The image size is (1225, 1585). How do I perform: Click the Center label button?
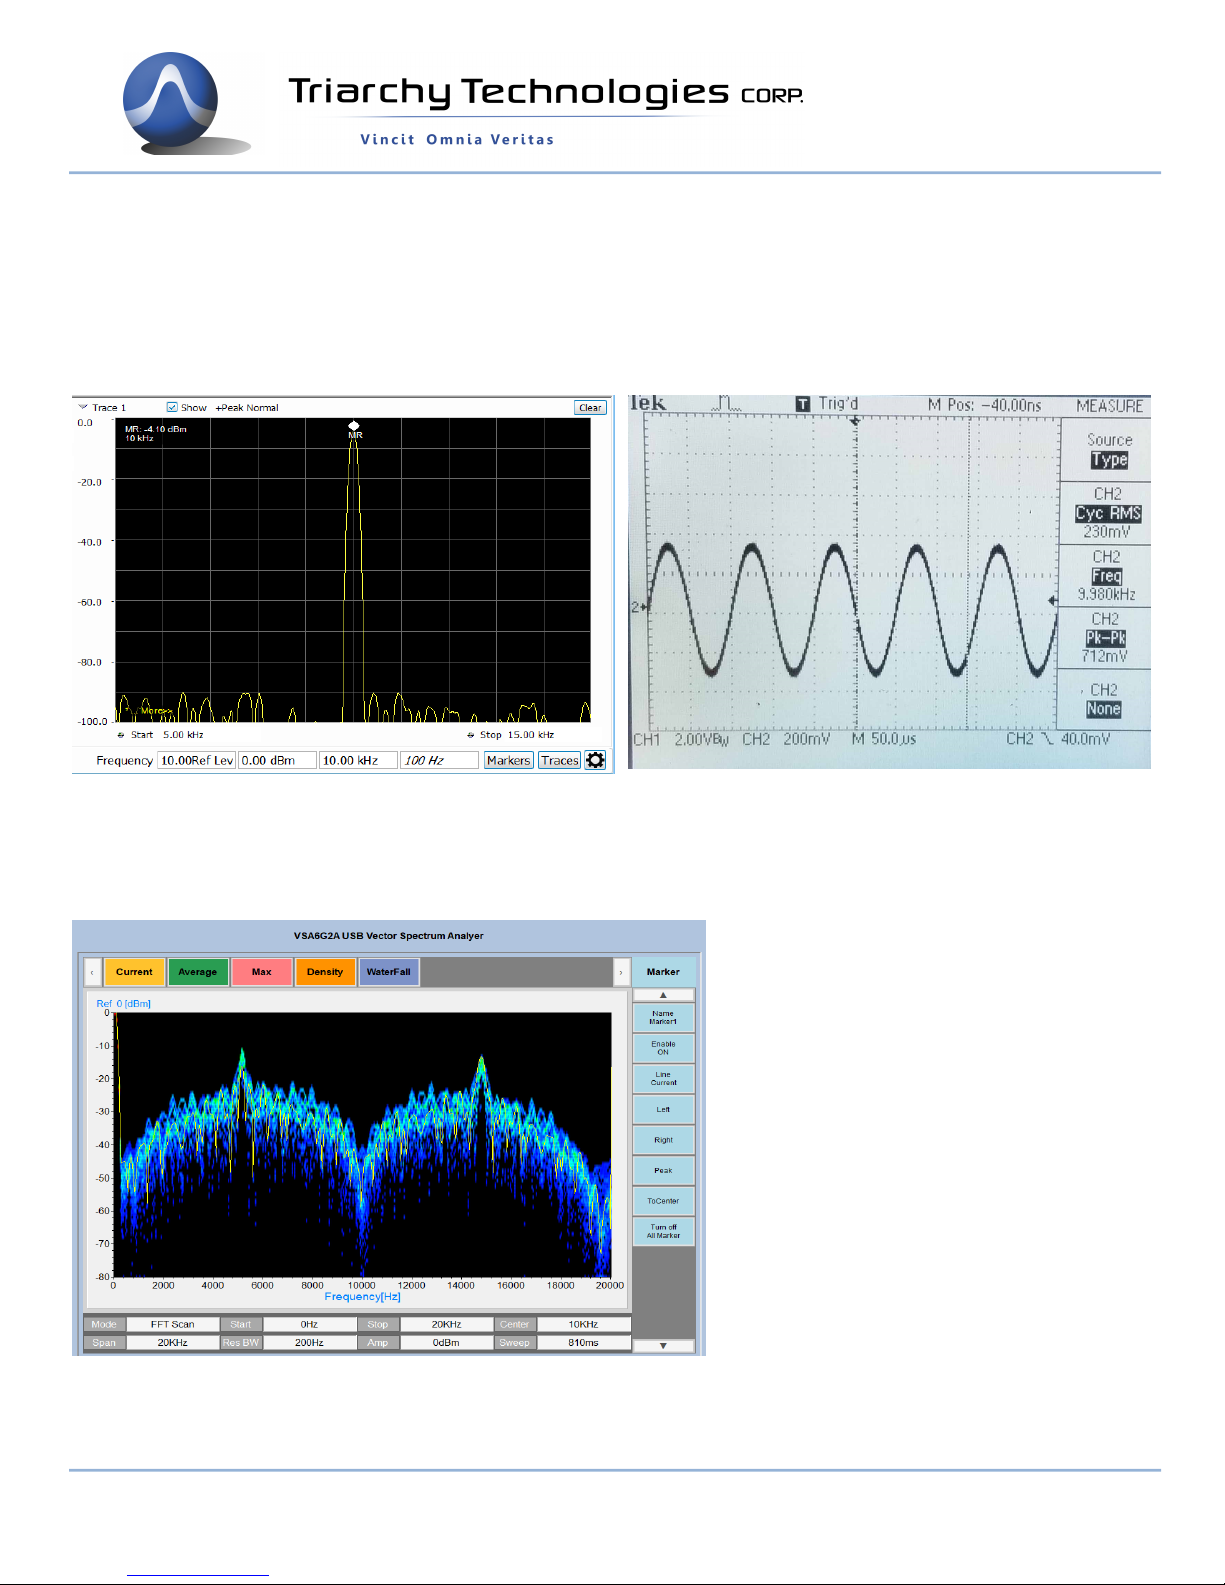515,1324
